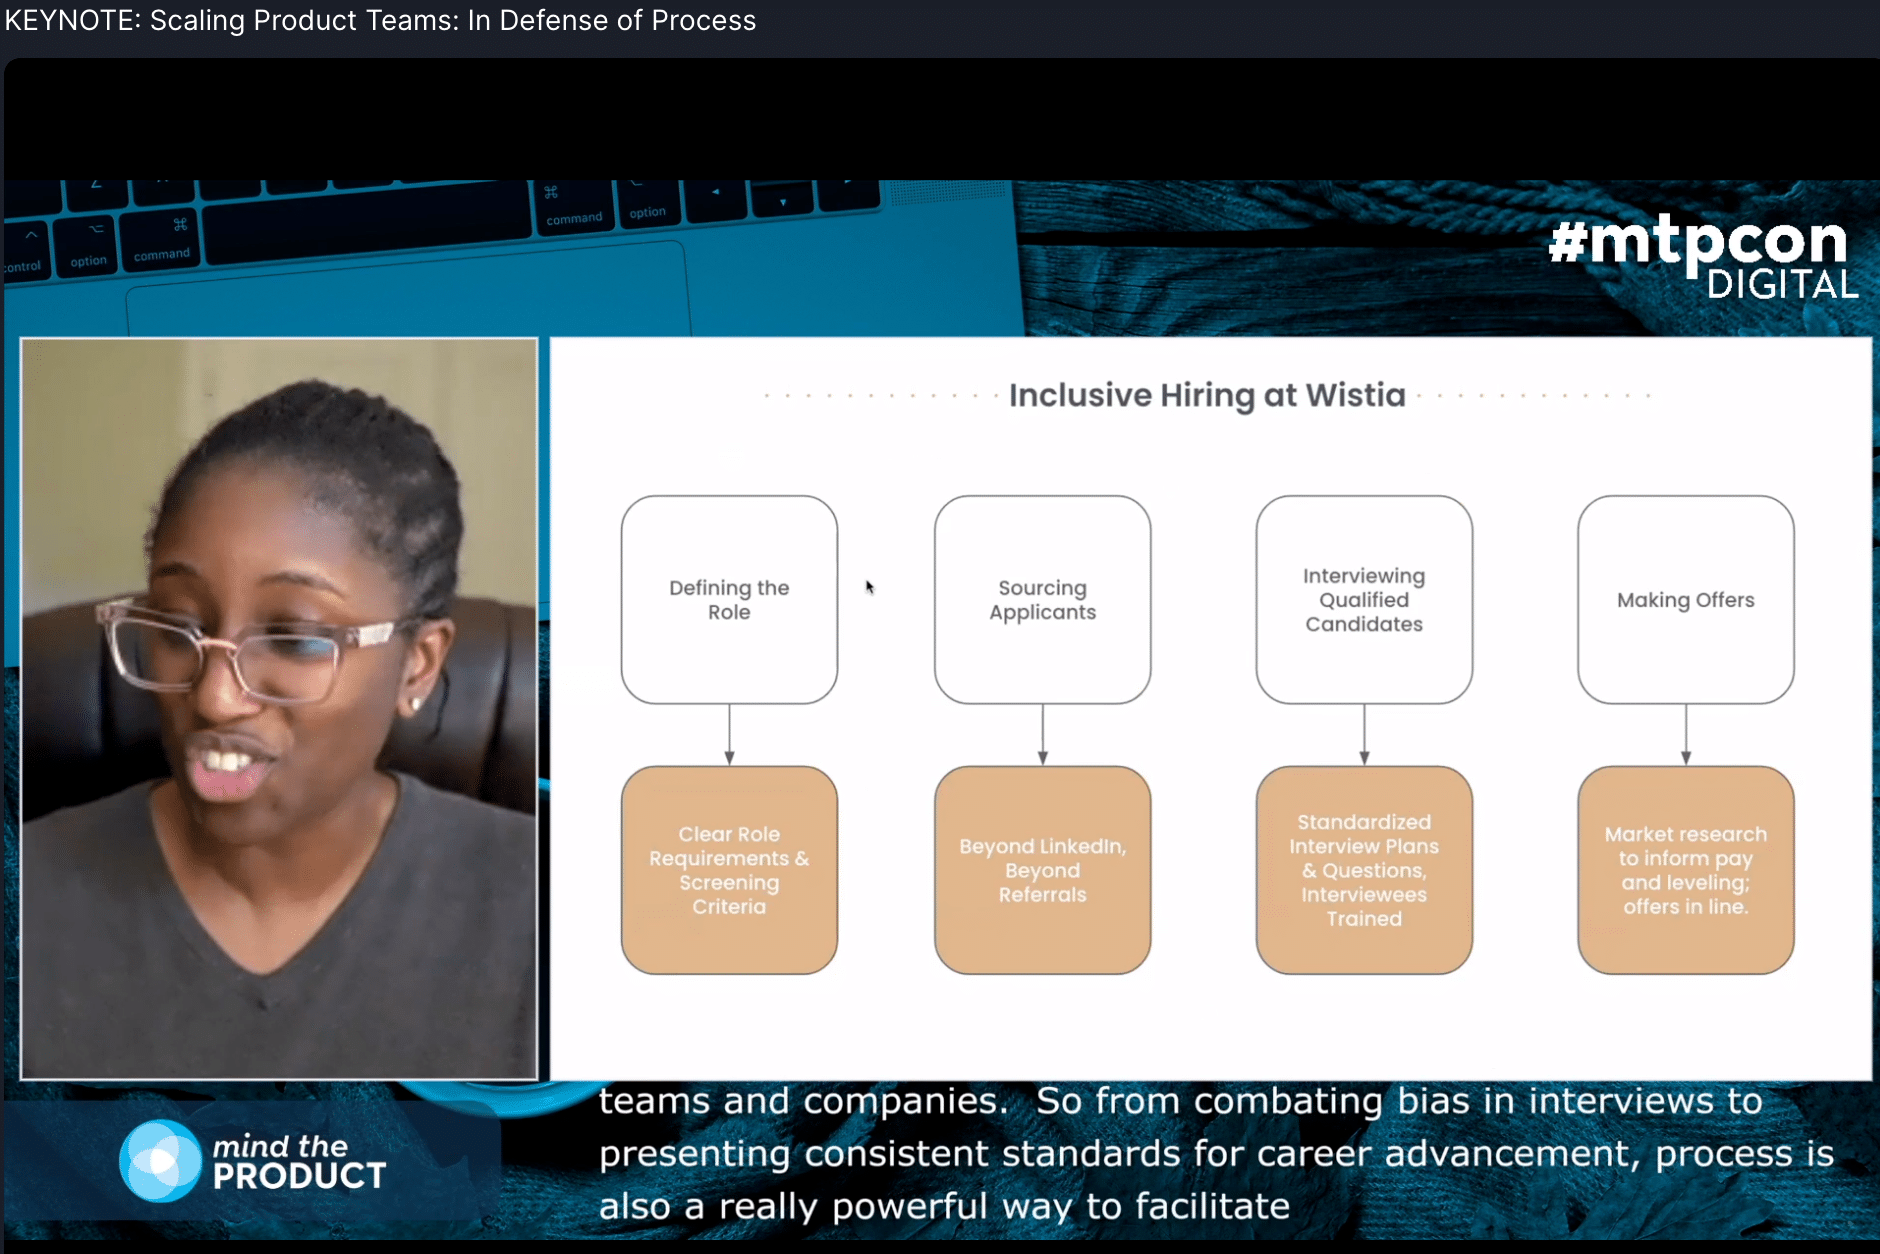Click the #mtpcon DIGITAL logo

click(1703, 256)
